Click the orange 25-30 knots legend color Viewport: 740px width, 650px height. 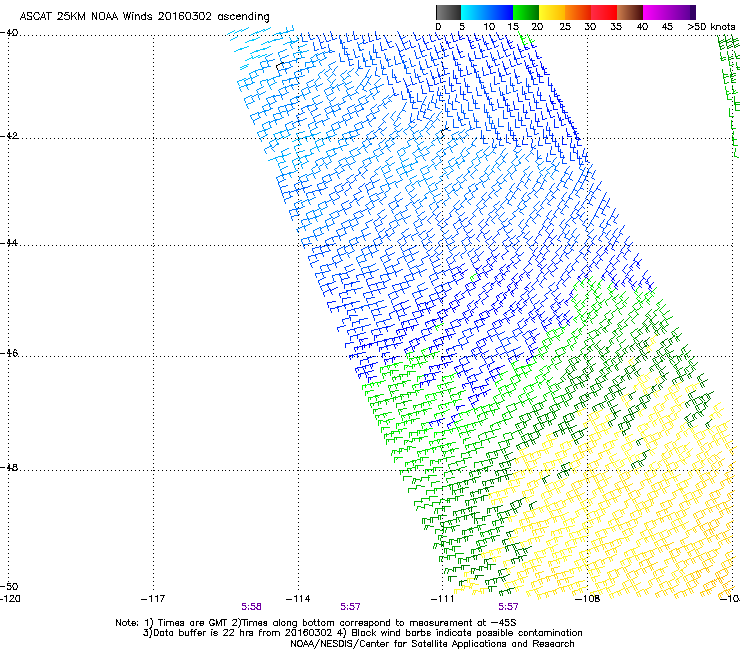pos(578,12)
